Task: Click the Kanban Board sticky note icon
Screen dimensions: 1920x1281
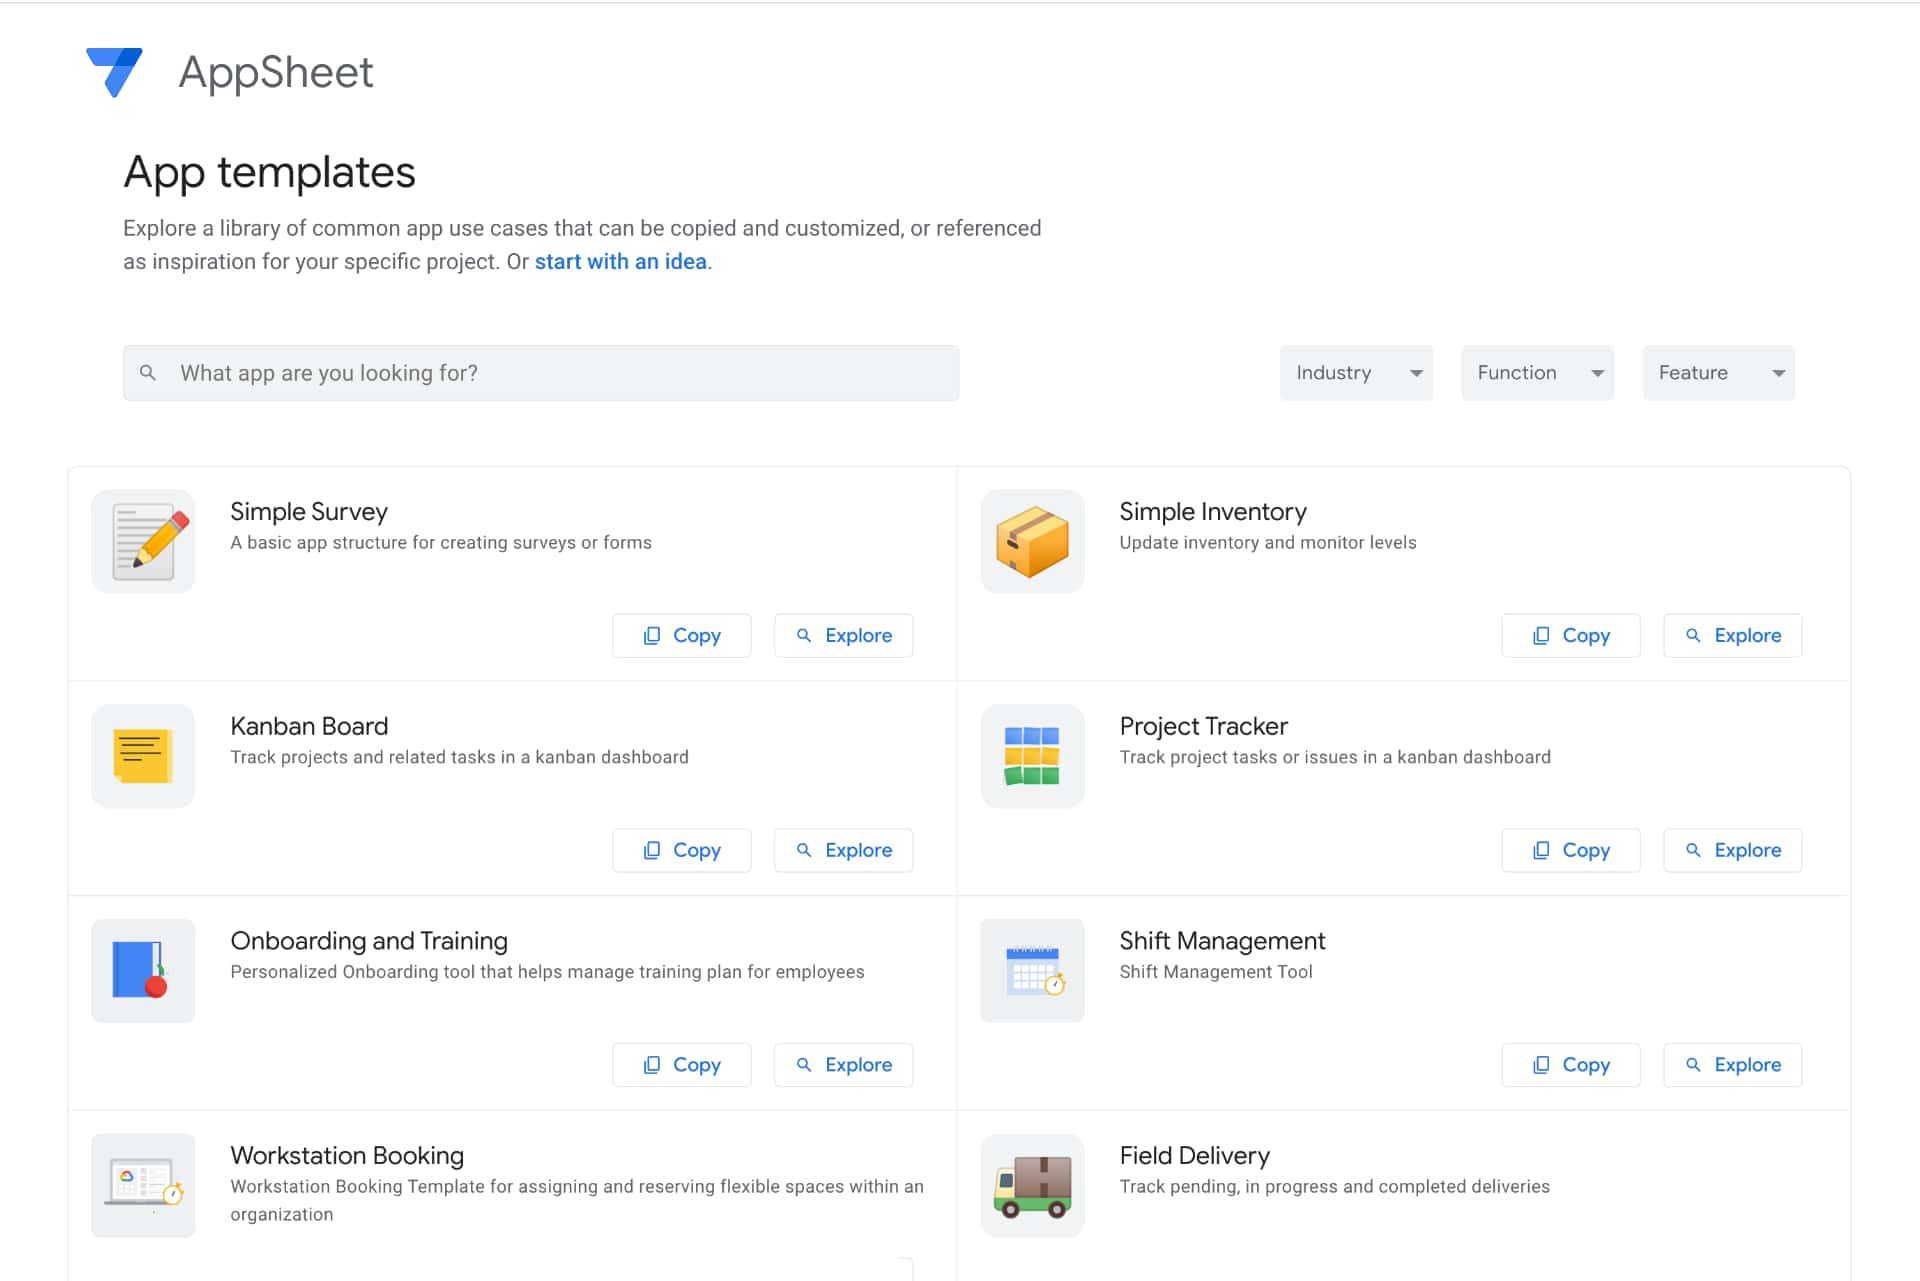Action: click(143, 756)
